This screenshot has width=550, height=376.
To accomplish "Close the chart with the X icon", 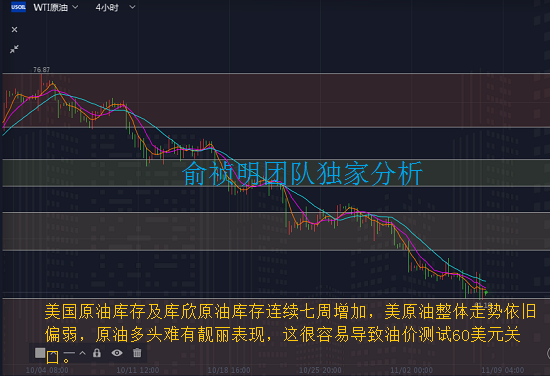I will tap(14, 29).
